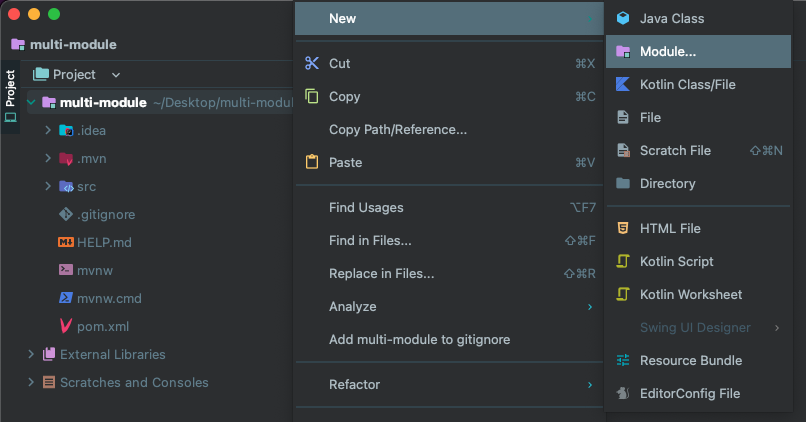Image resolution: width=806 pixels, height=422 pixels.
Task: Click the Project tool window stripe button
Action: (10, 97)
